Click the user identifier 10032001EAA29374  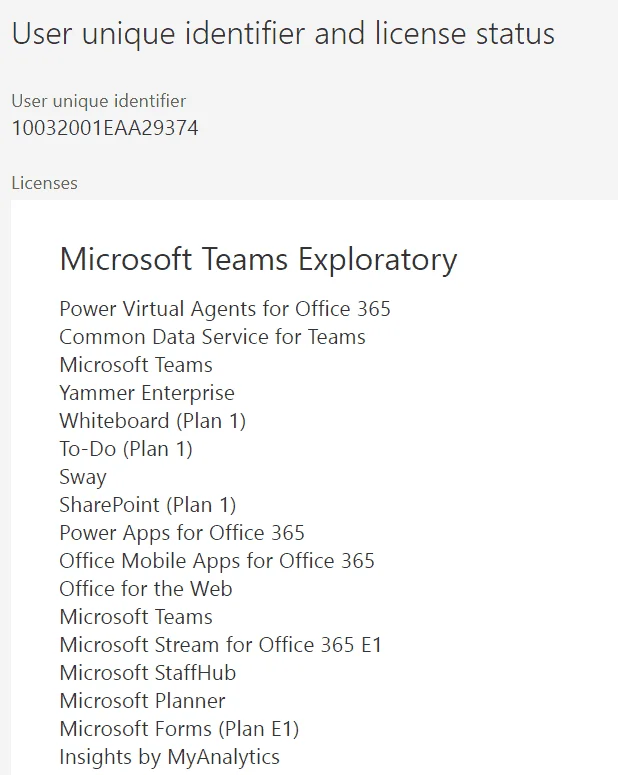[x=105, y=128]
